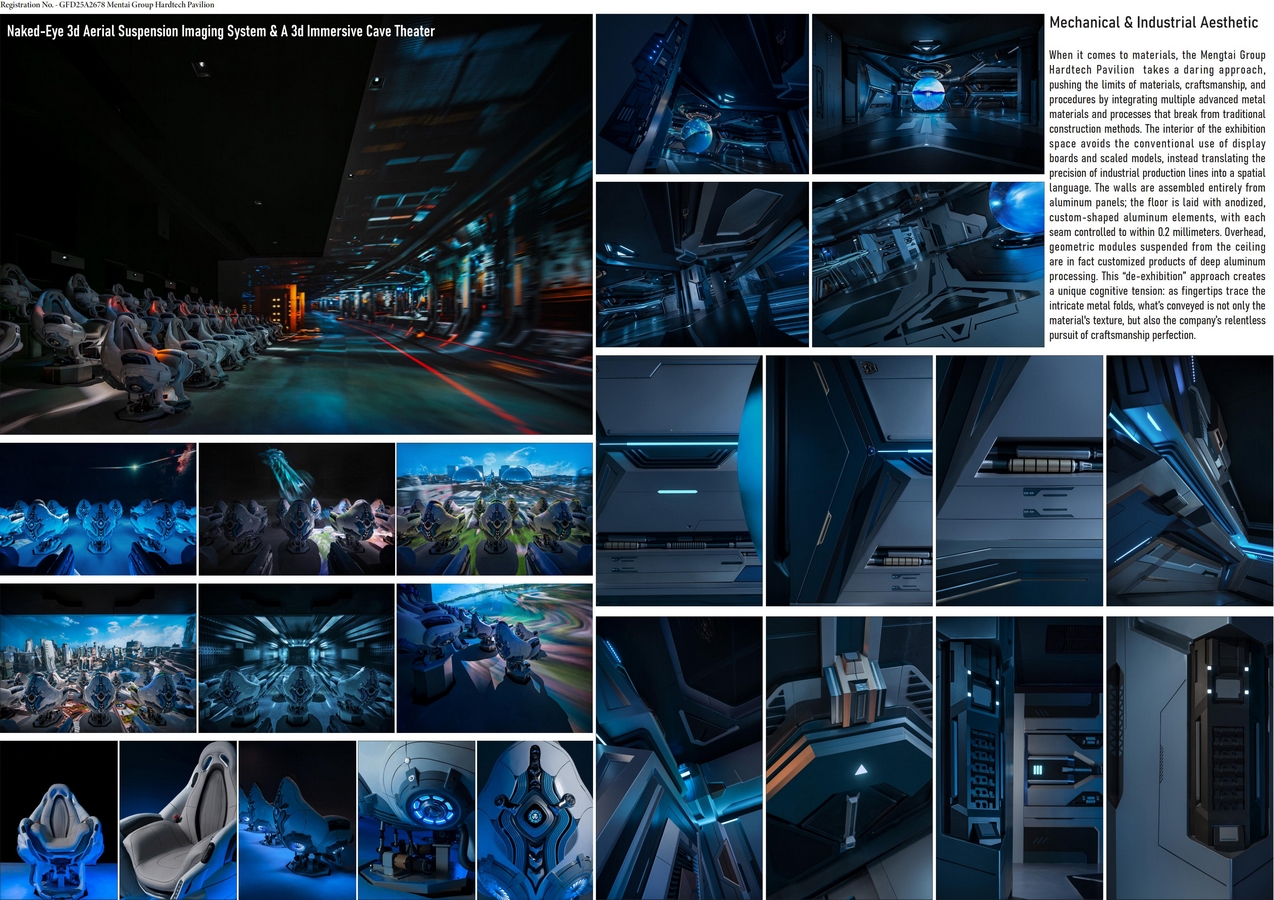Click the gray wall with hexagonal recess photo

click(x=1189, y=757)
